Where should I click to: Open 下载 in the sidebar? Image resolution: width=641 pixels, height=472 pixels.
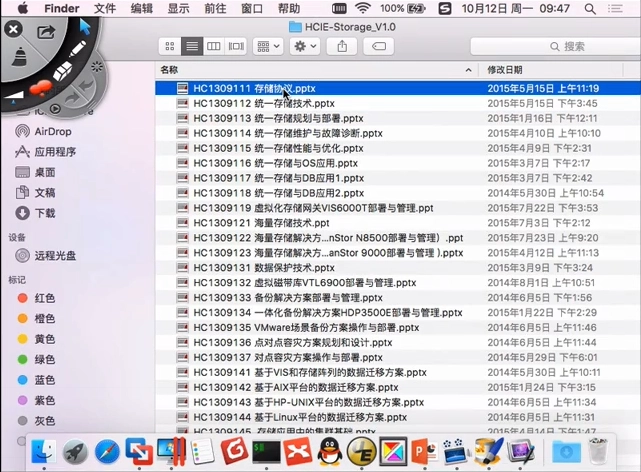(35, 213)
